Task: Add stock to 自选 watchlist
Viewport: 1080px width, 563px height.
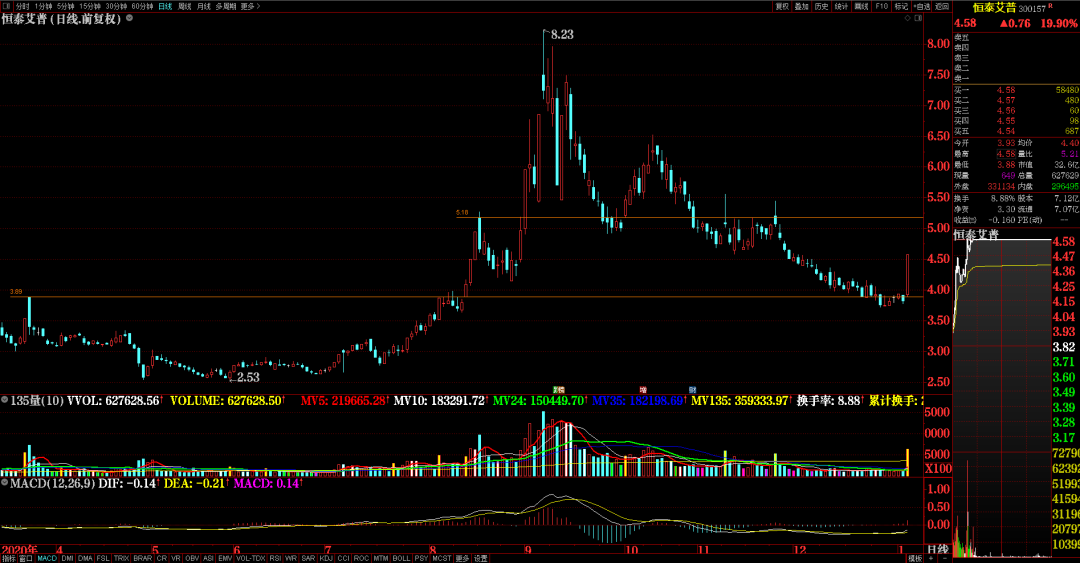Action: pos(921,6)
